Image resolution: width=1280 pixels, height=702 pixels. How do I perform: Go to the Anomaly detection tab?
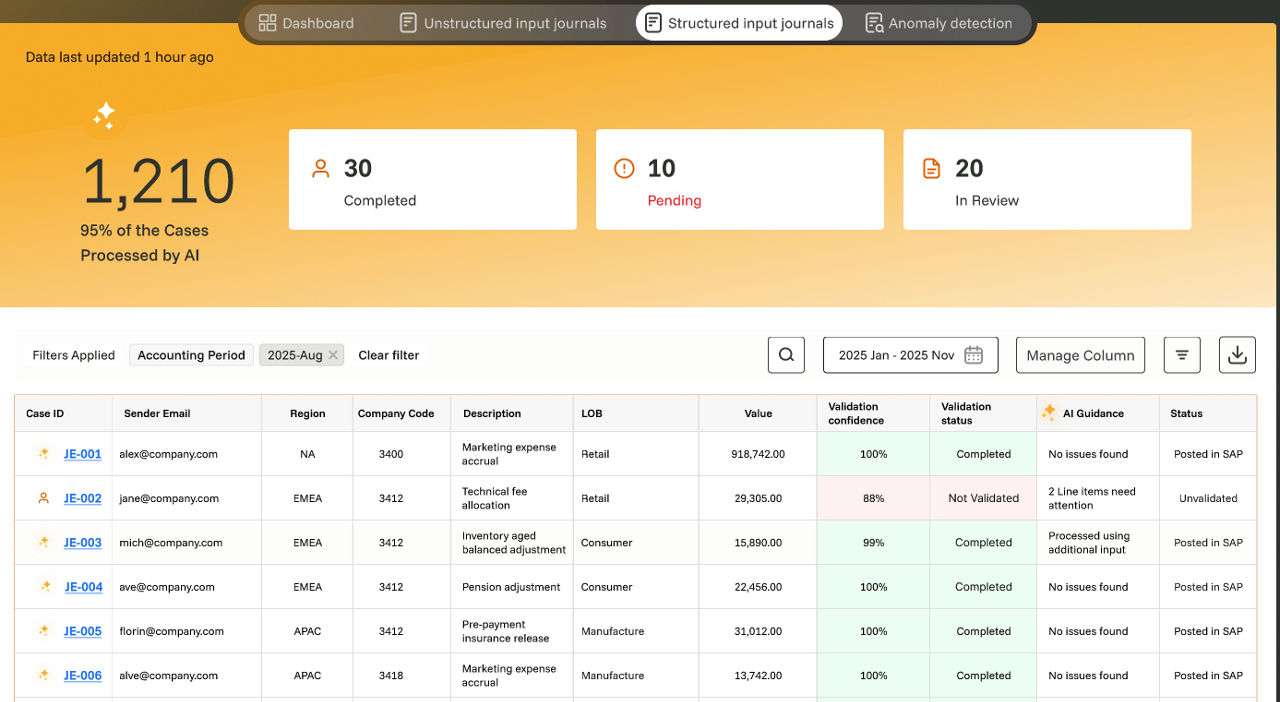(938, 23)
